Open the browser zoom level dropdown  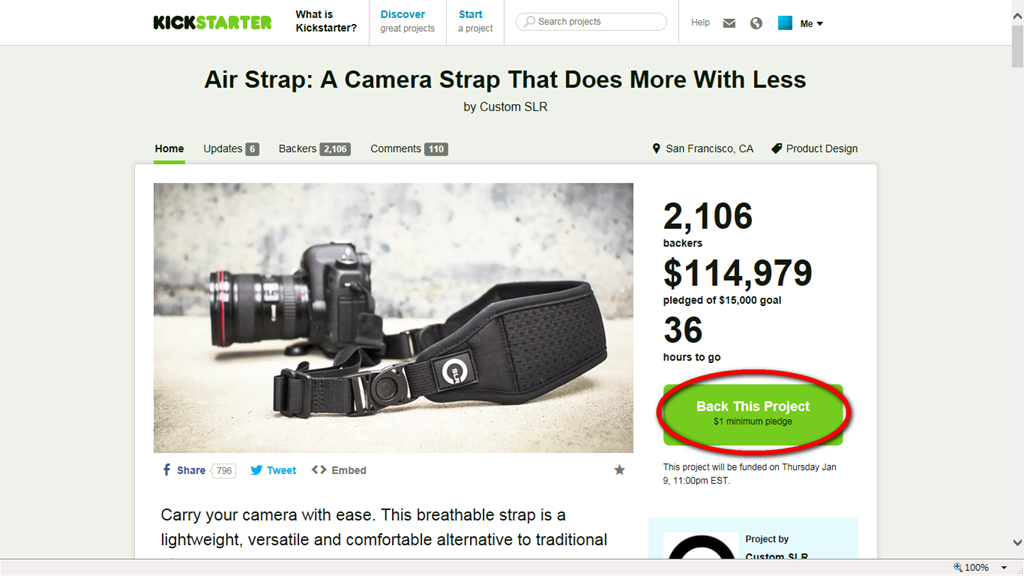pyautogui.click(x=1004, y=568)
